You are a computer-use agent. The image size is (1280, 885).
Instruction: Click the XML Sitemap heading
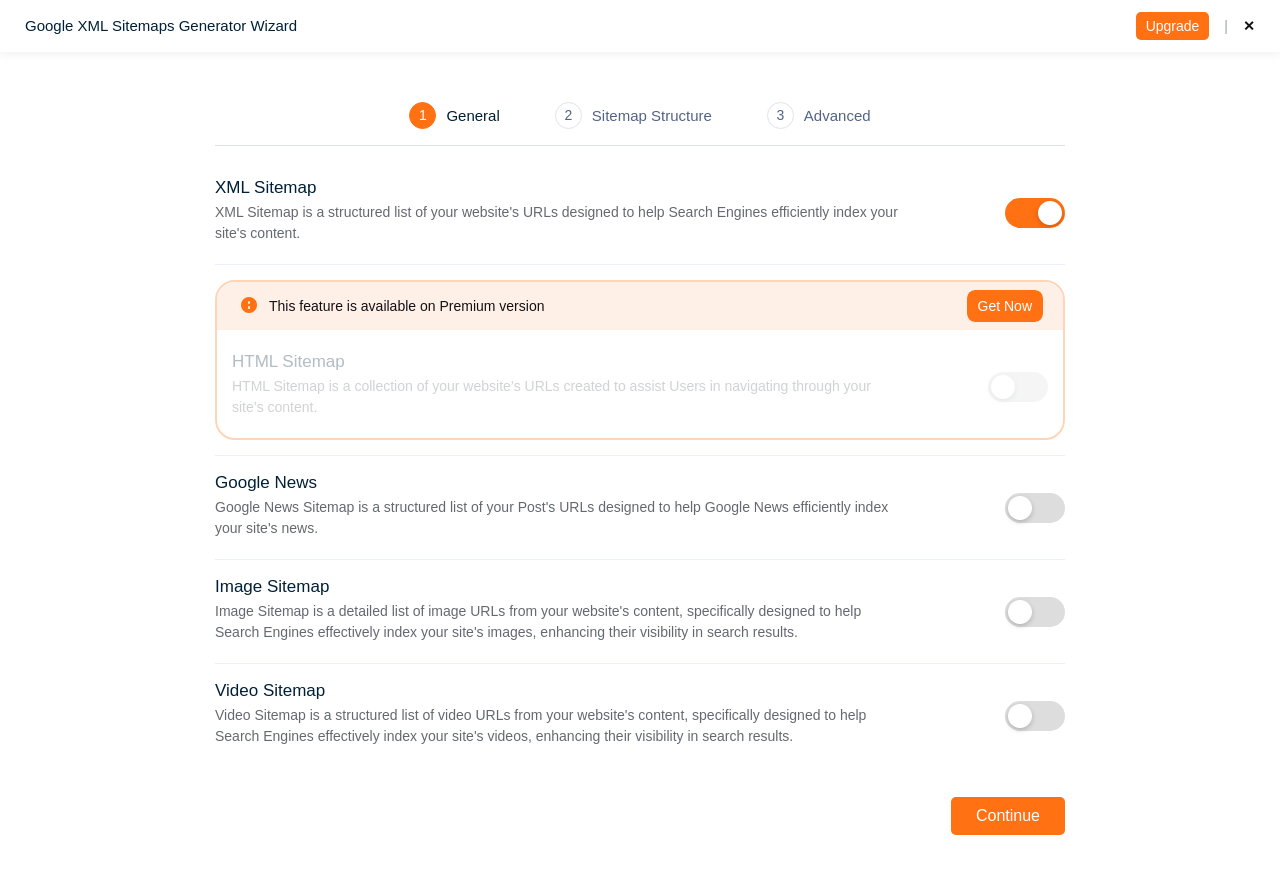(x=265, y=188)
